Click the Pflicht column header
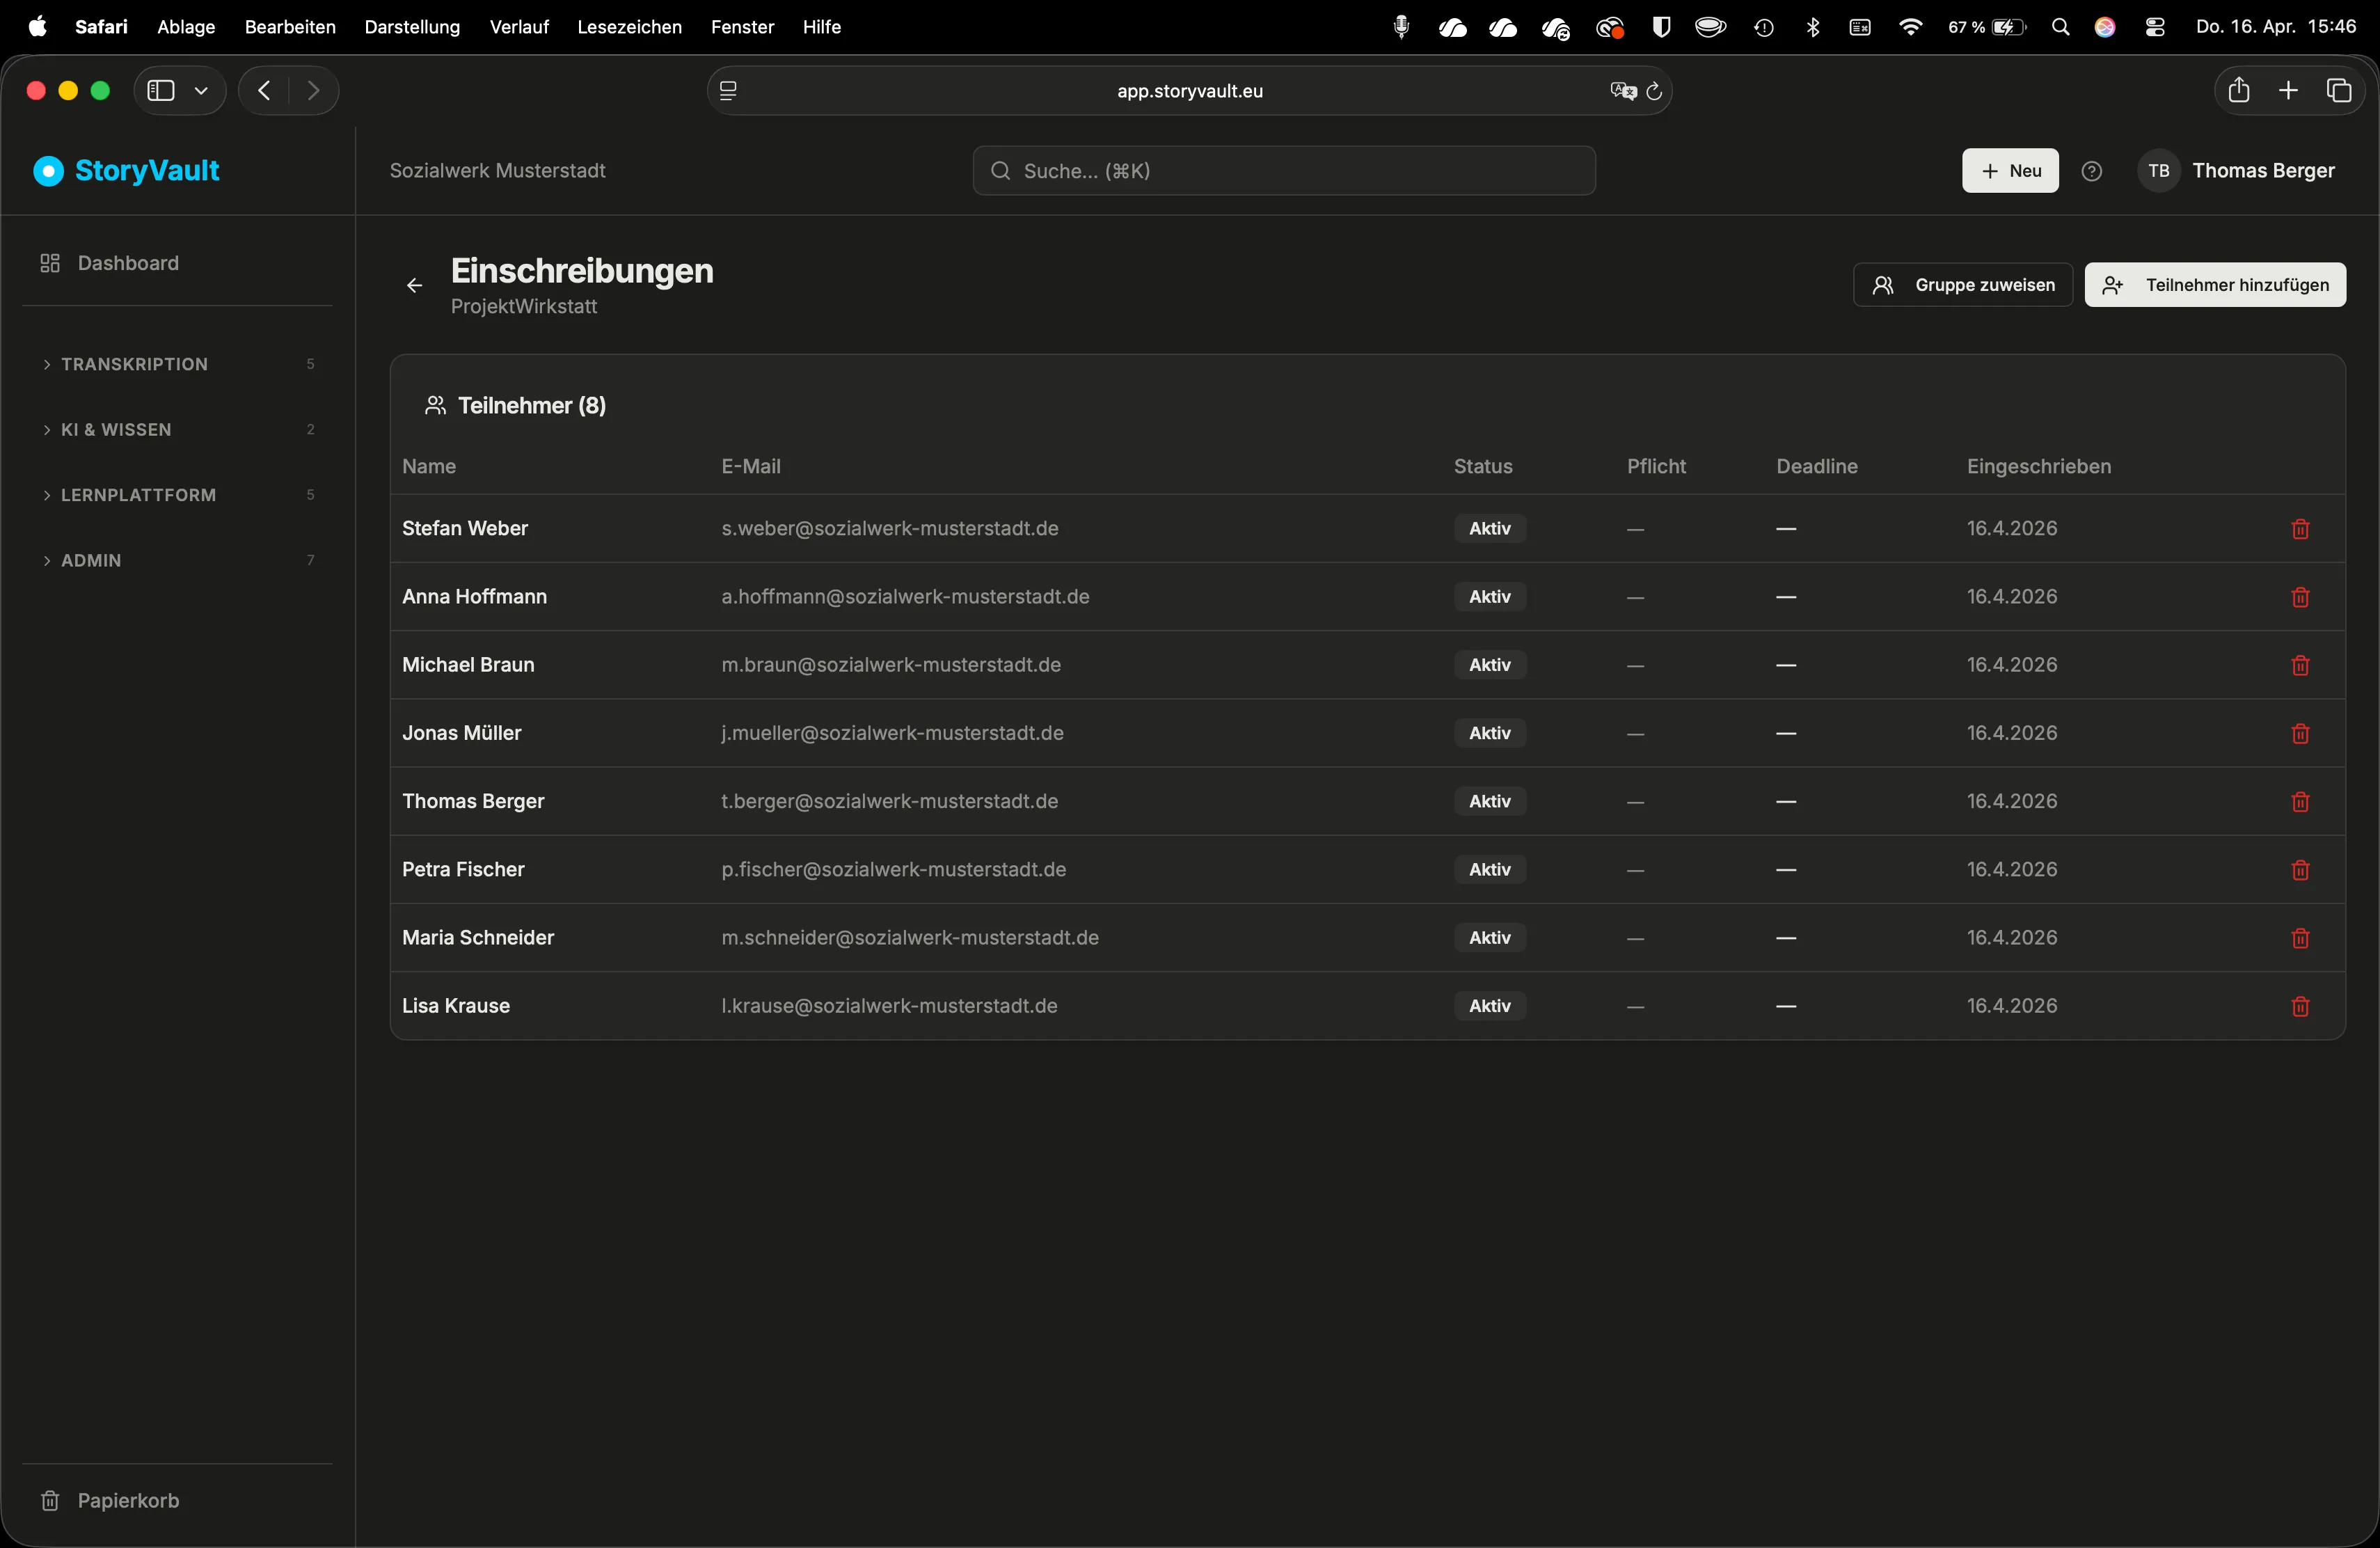Viewport: 2380px width, 1548px height. (x=1656, y=467)
